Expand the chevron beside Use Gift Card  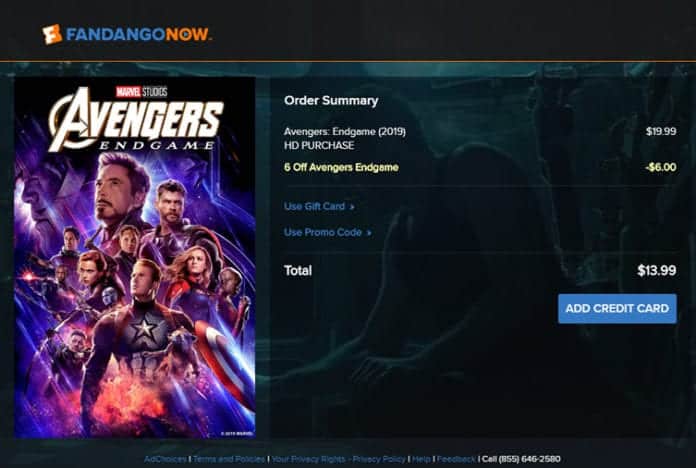coord(352,207)
